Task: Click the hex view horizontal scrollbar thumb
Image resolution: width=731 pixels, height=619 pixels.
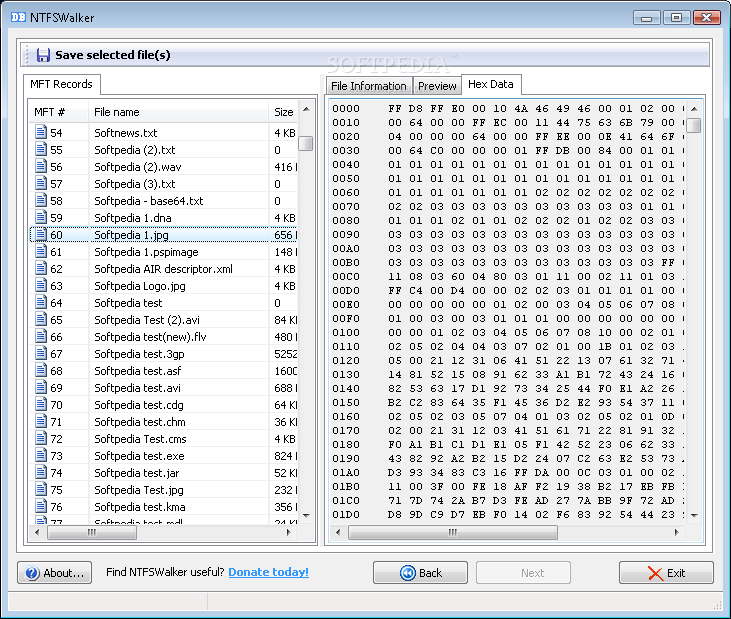Action: point(453,532)
